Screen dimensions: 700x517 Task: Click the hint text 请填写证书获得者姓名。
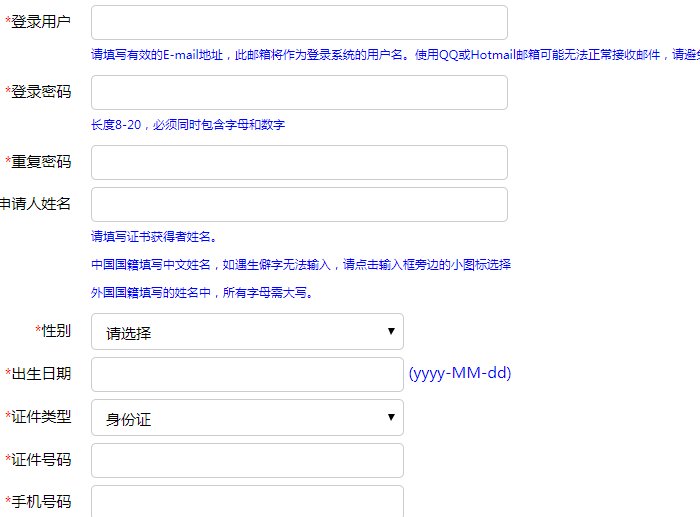[x=154, y=237]
